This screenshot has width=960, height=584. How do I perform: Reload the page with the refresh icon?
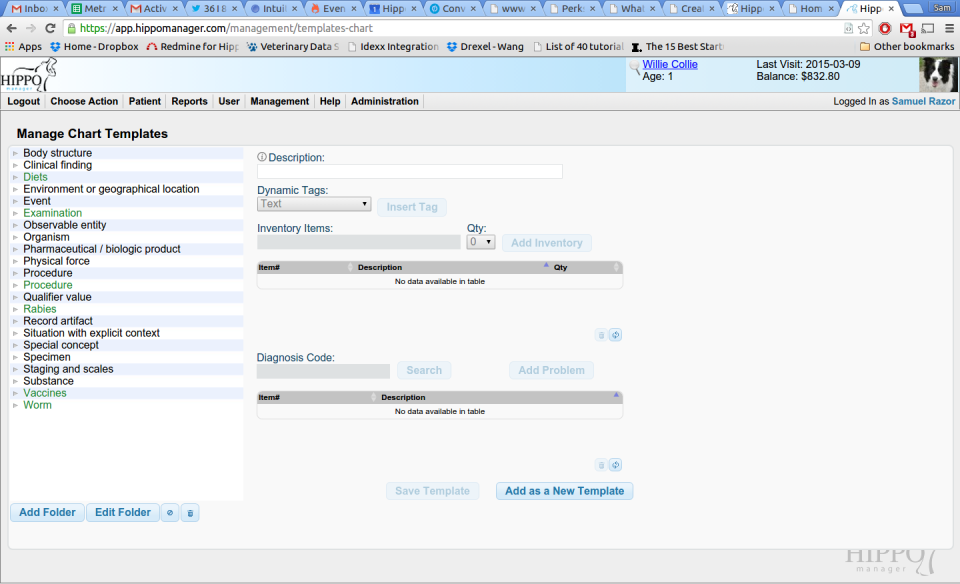click(x=50, y=28)
